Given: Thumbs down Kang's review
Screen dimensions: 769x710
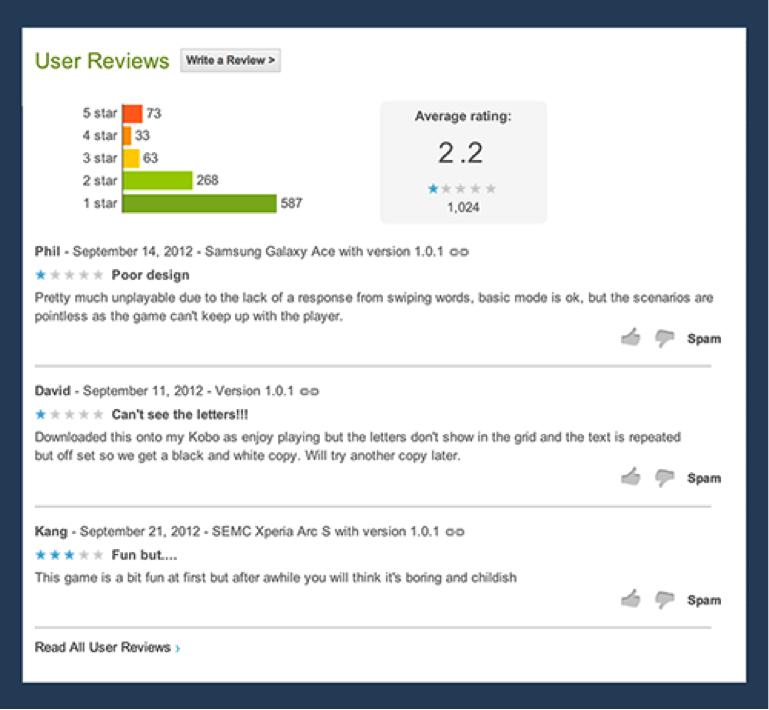Looking at the screenshot, I should point(664,600).
